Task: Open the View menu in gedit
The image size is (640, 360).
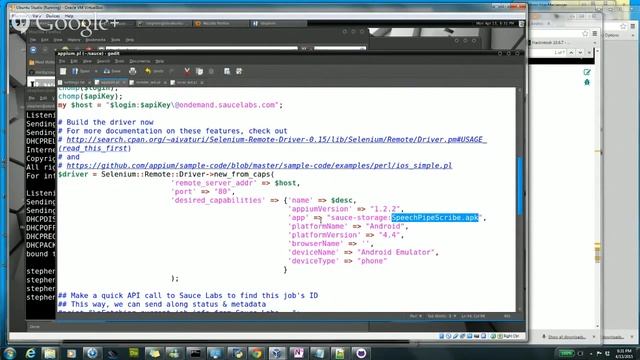Action: coord(87,61)
